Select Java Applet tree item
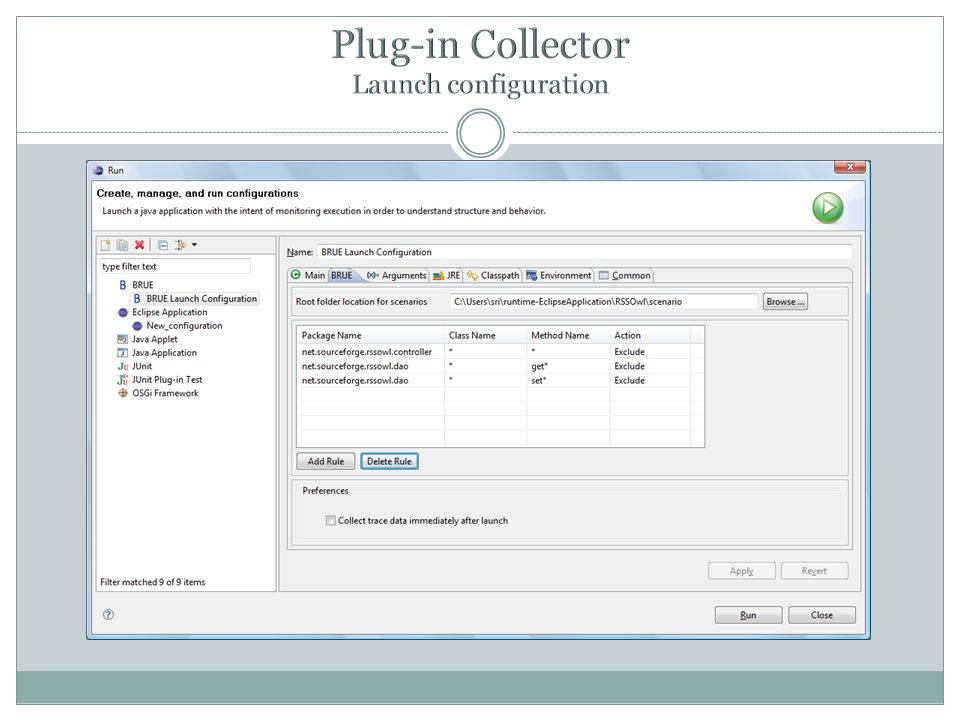 (155, 339)
